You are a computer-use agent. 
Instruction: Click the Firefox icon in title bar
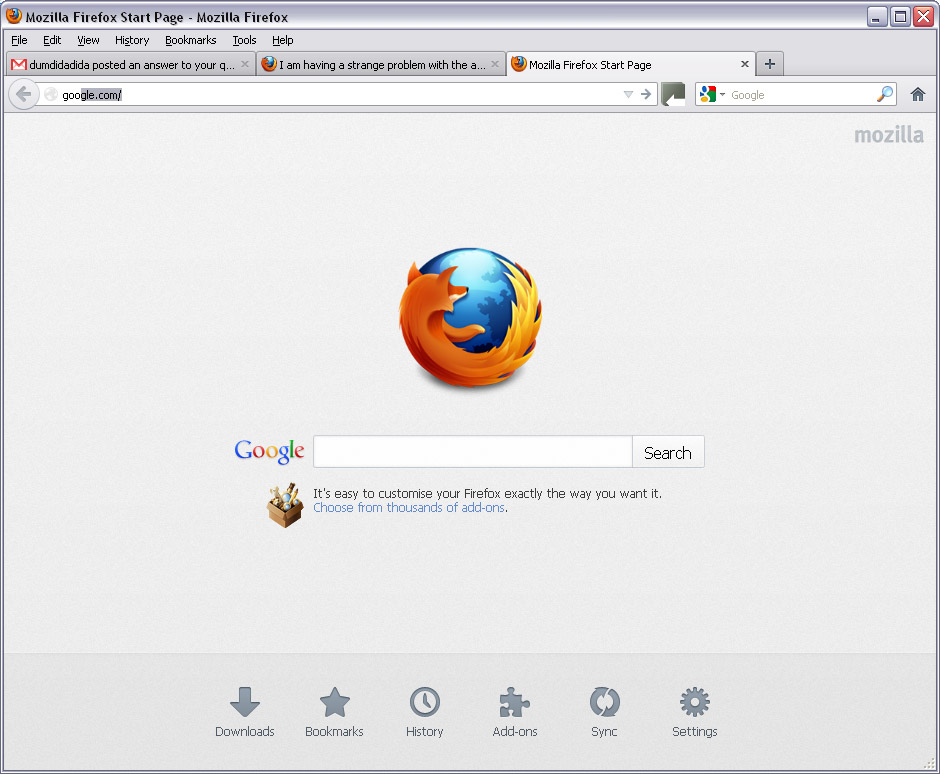(14, 16)
